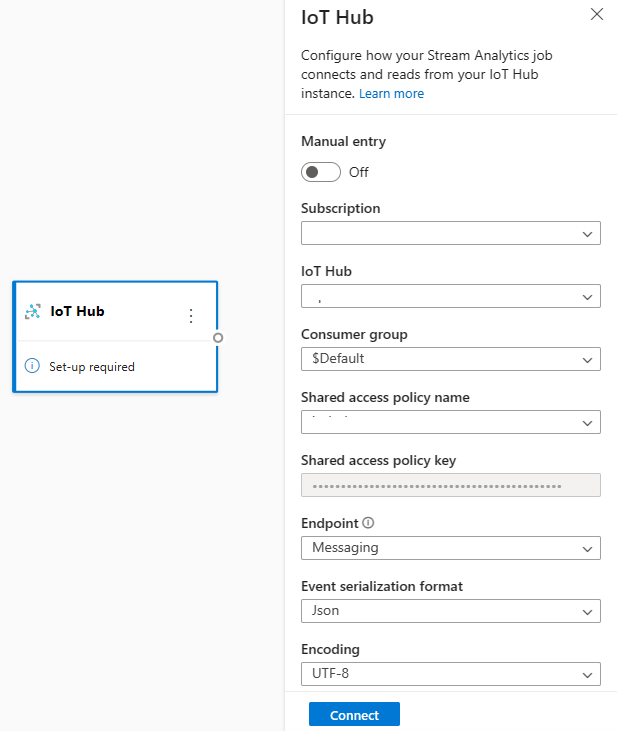Click the IoT Hub node icon
617x731 pixels.
point(33,311)
